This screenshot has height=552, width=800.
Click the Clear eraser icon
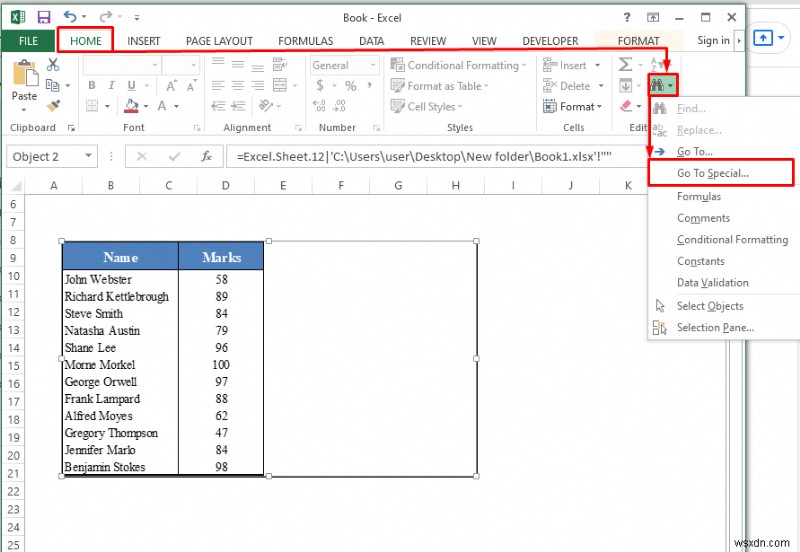tap(626, 106)
